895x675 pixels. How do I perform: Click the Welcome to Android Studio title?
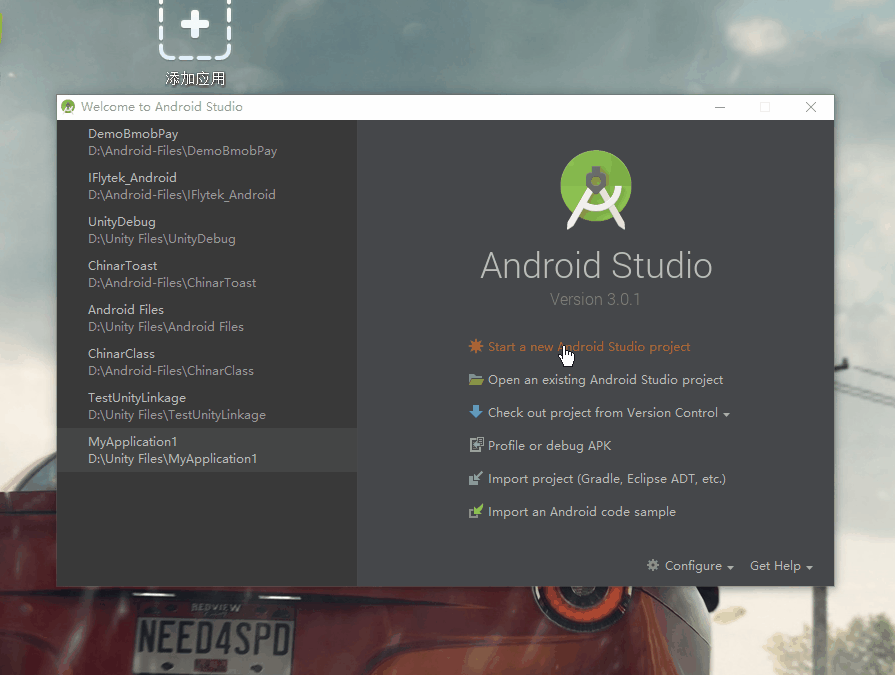[162, 107]
